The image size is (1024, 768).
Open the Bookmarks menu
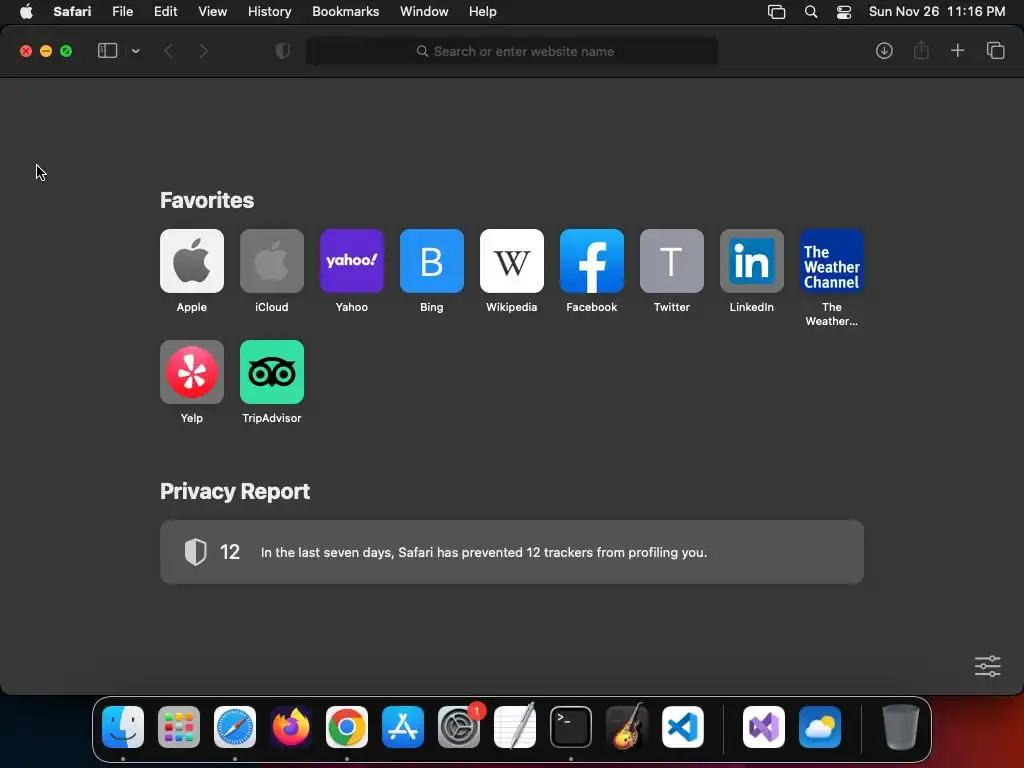pos(345,12)
